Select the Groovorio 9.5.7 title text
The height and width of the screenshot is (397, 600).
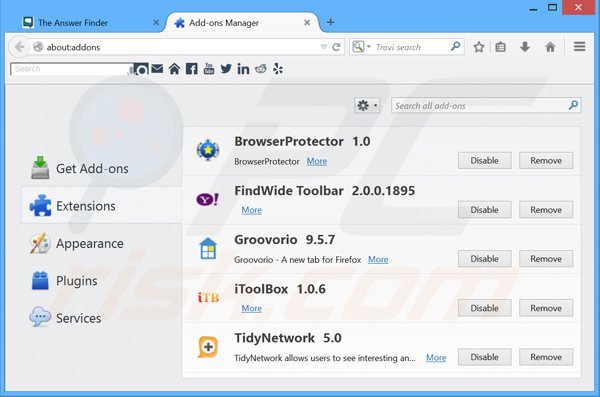(x=285, y=240)
